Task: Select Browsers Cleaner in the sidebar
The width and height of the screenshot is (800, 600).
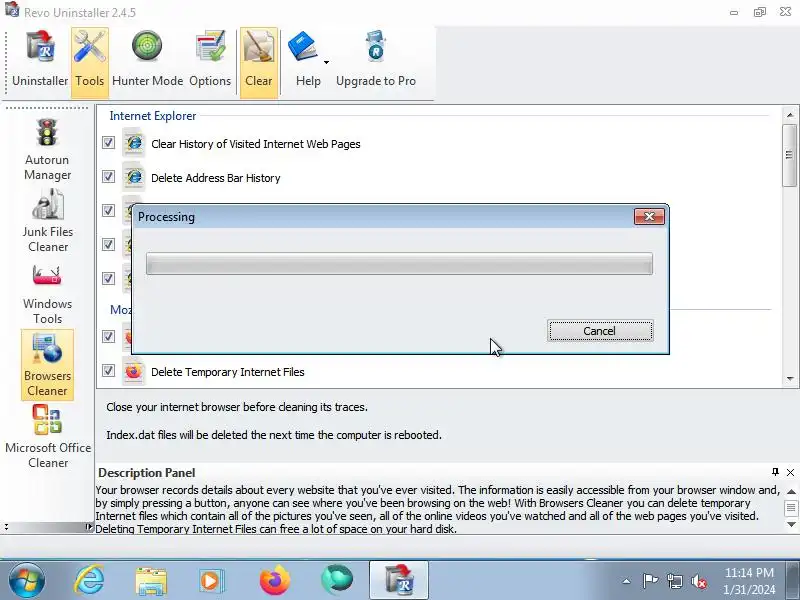Action: [47, 364]
